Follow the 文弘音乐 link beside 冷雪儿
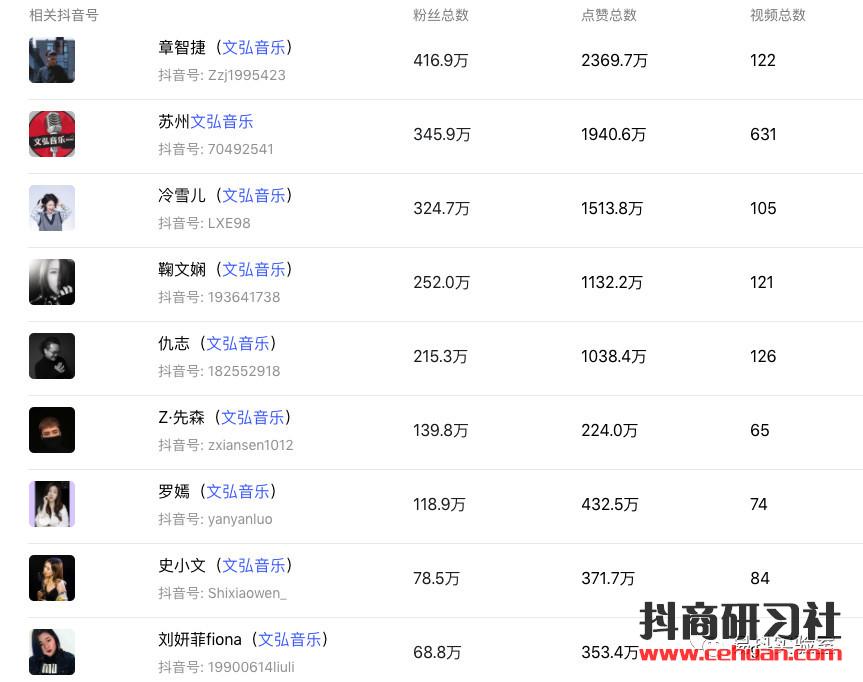Image resolution: width=863 pixels, height=682 pixels. (x=253, y=196)
